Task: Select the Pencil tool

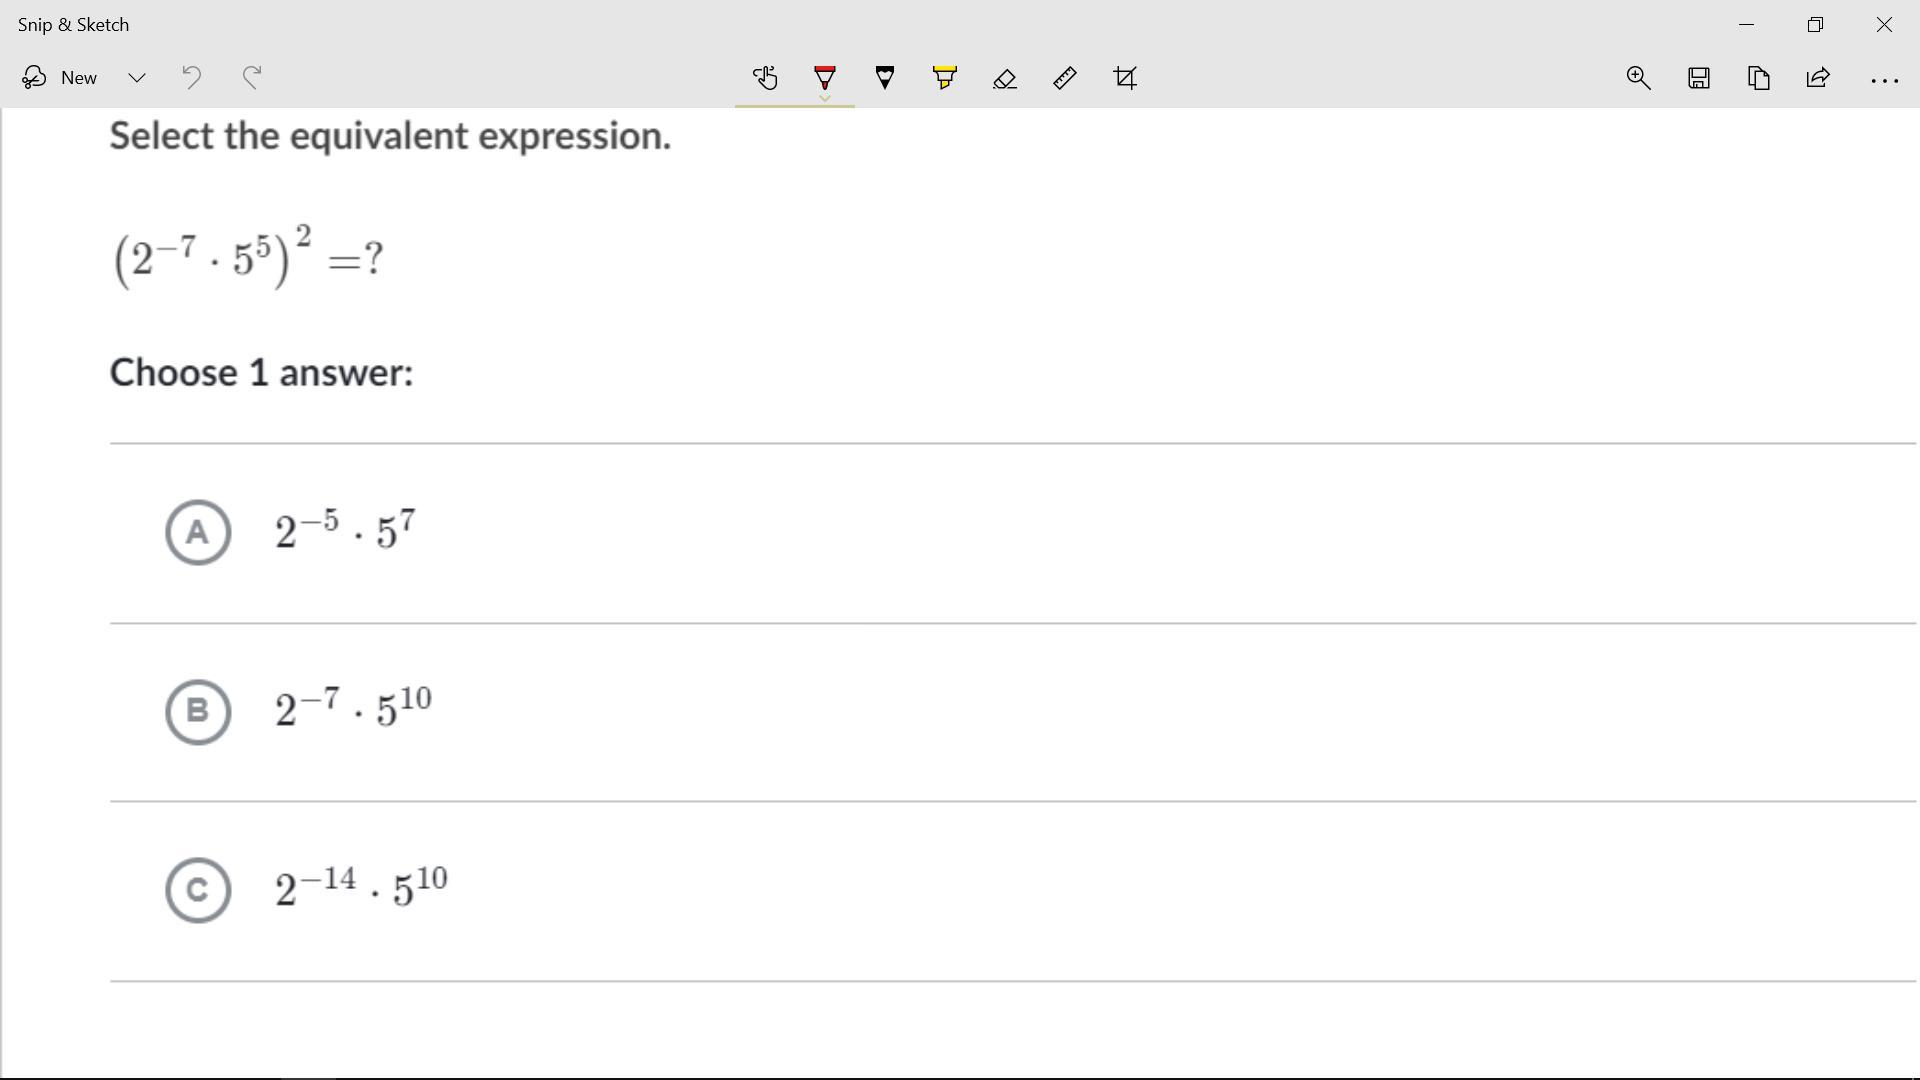Action: tap(885, 78)
